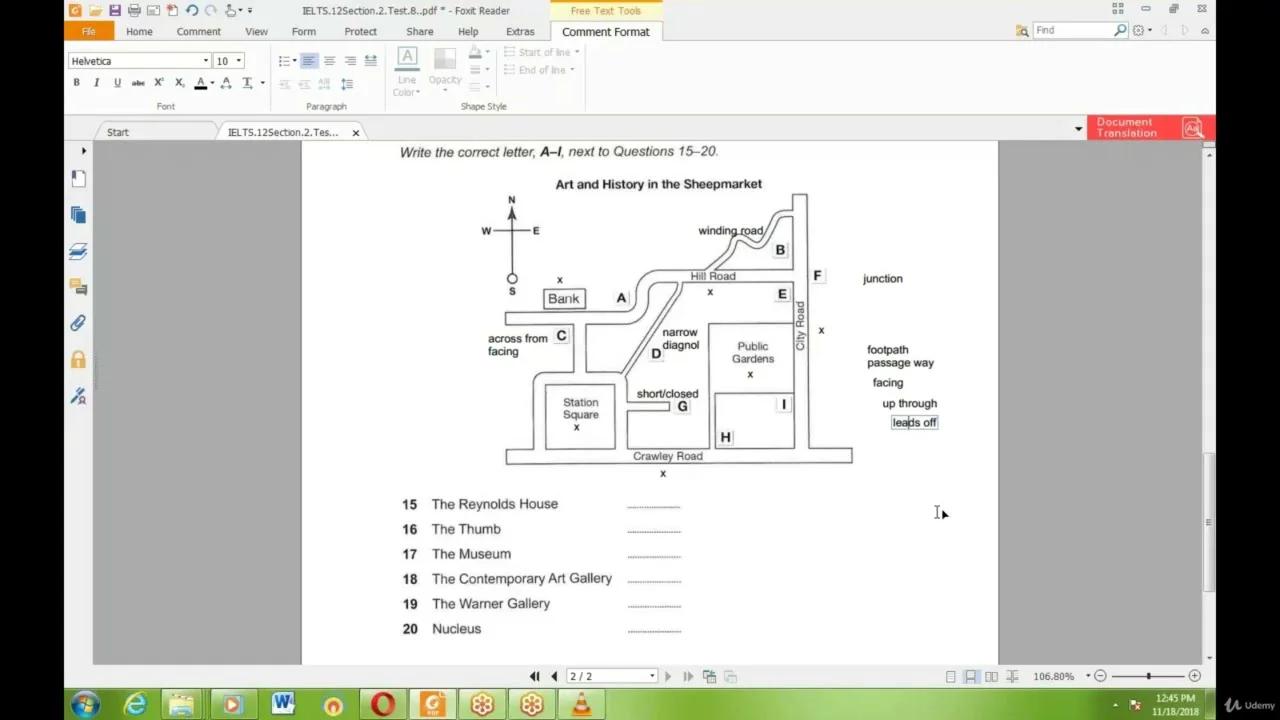Viewport: 1280px width, 720px height.
Task: Switch to the Comment Format ribbon tab
Action: (605, 31)
